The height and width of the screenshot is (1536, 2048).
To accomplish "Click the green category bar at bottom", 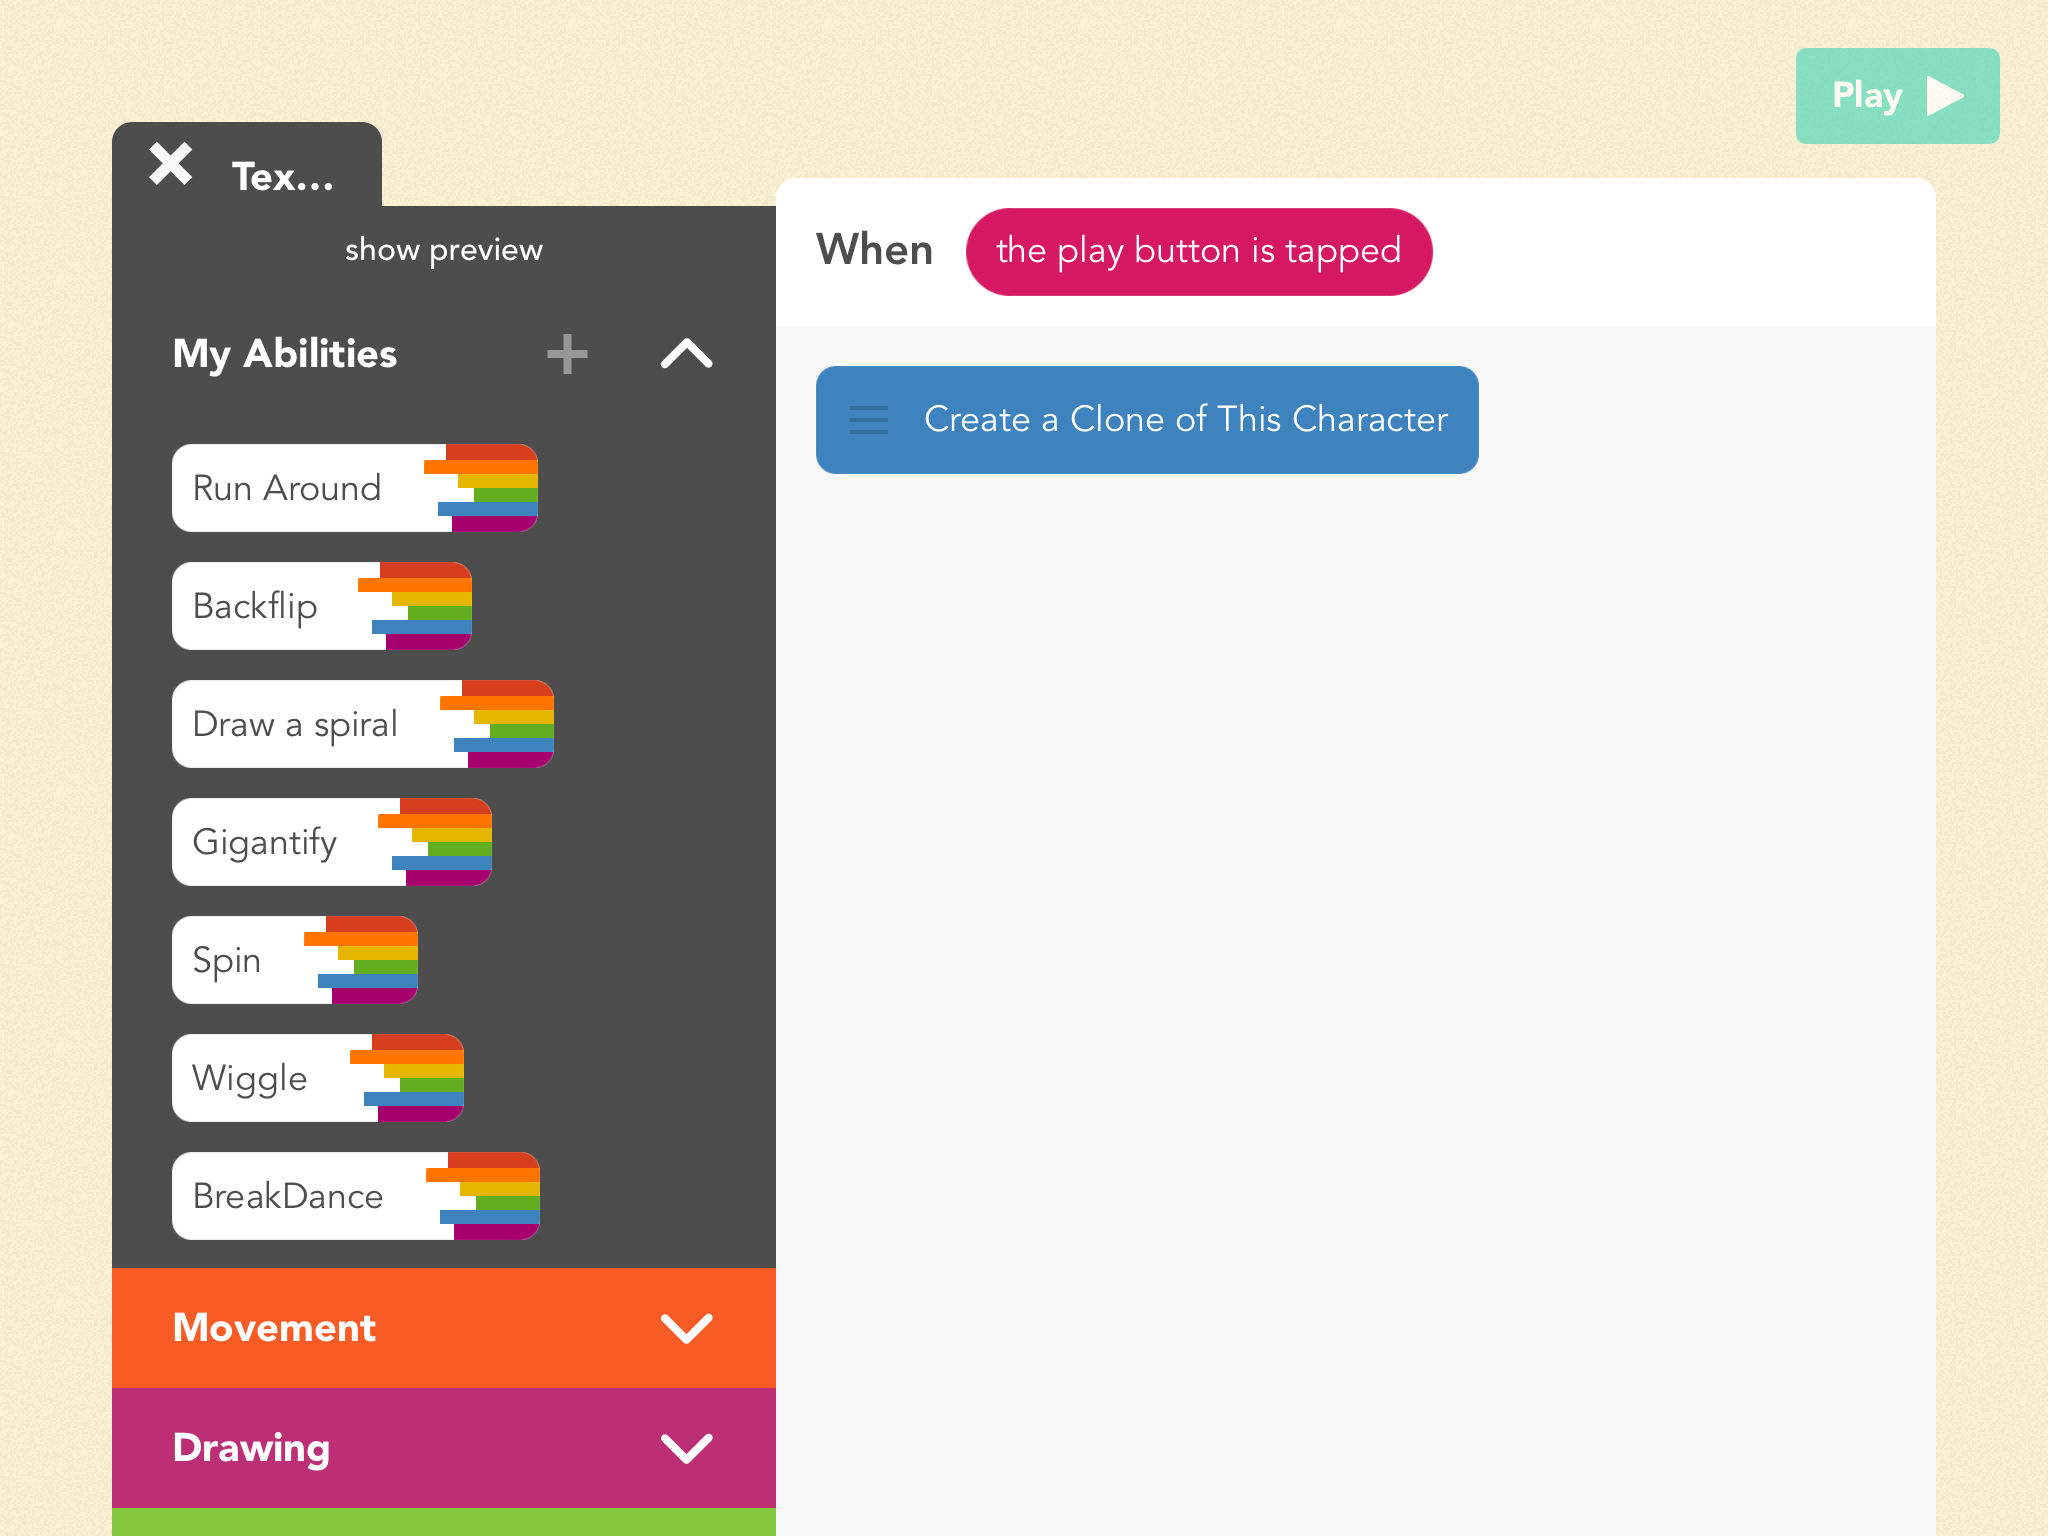I will pyautogui.click(x=443, y=1522).
